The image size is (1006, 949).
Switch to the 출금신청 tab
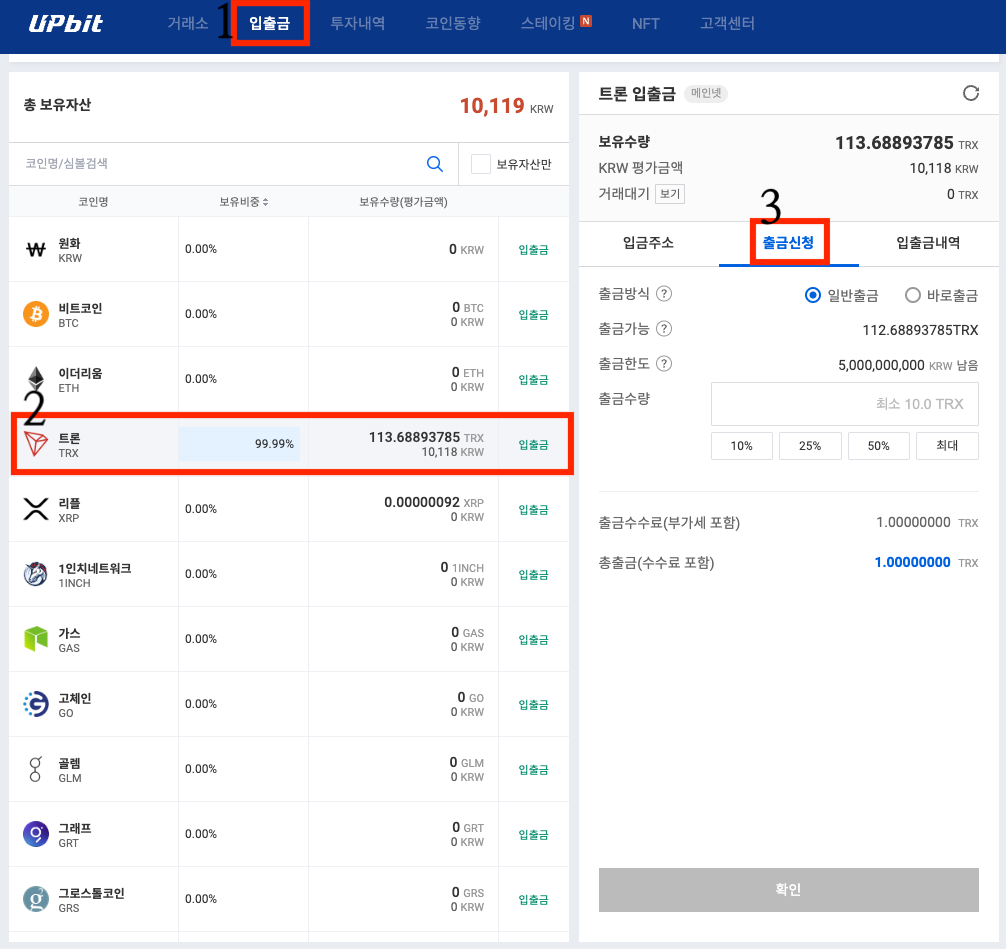pos(789,243)
